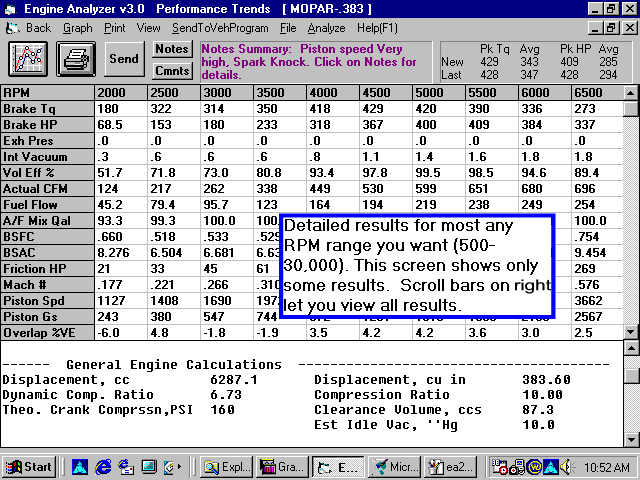The height and width of the screenshot is (480, 640).
Task: Switch to the Expl... taskbar window
Action: click(x=227, y=467)
